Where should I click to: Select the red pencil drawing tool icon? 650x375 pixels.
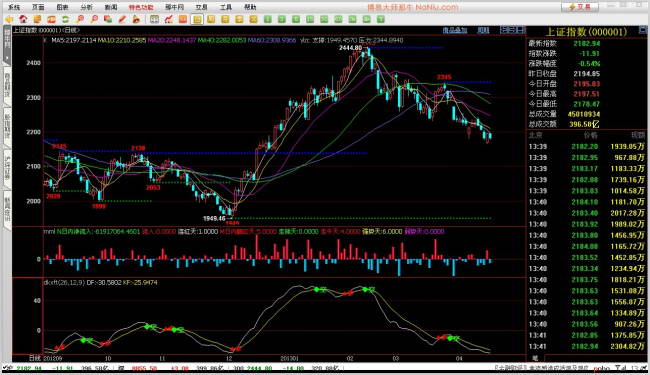pyautogui.click(x=122, y=19)
